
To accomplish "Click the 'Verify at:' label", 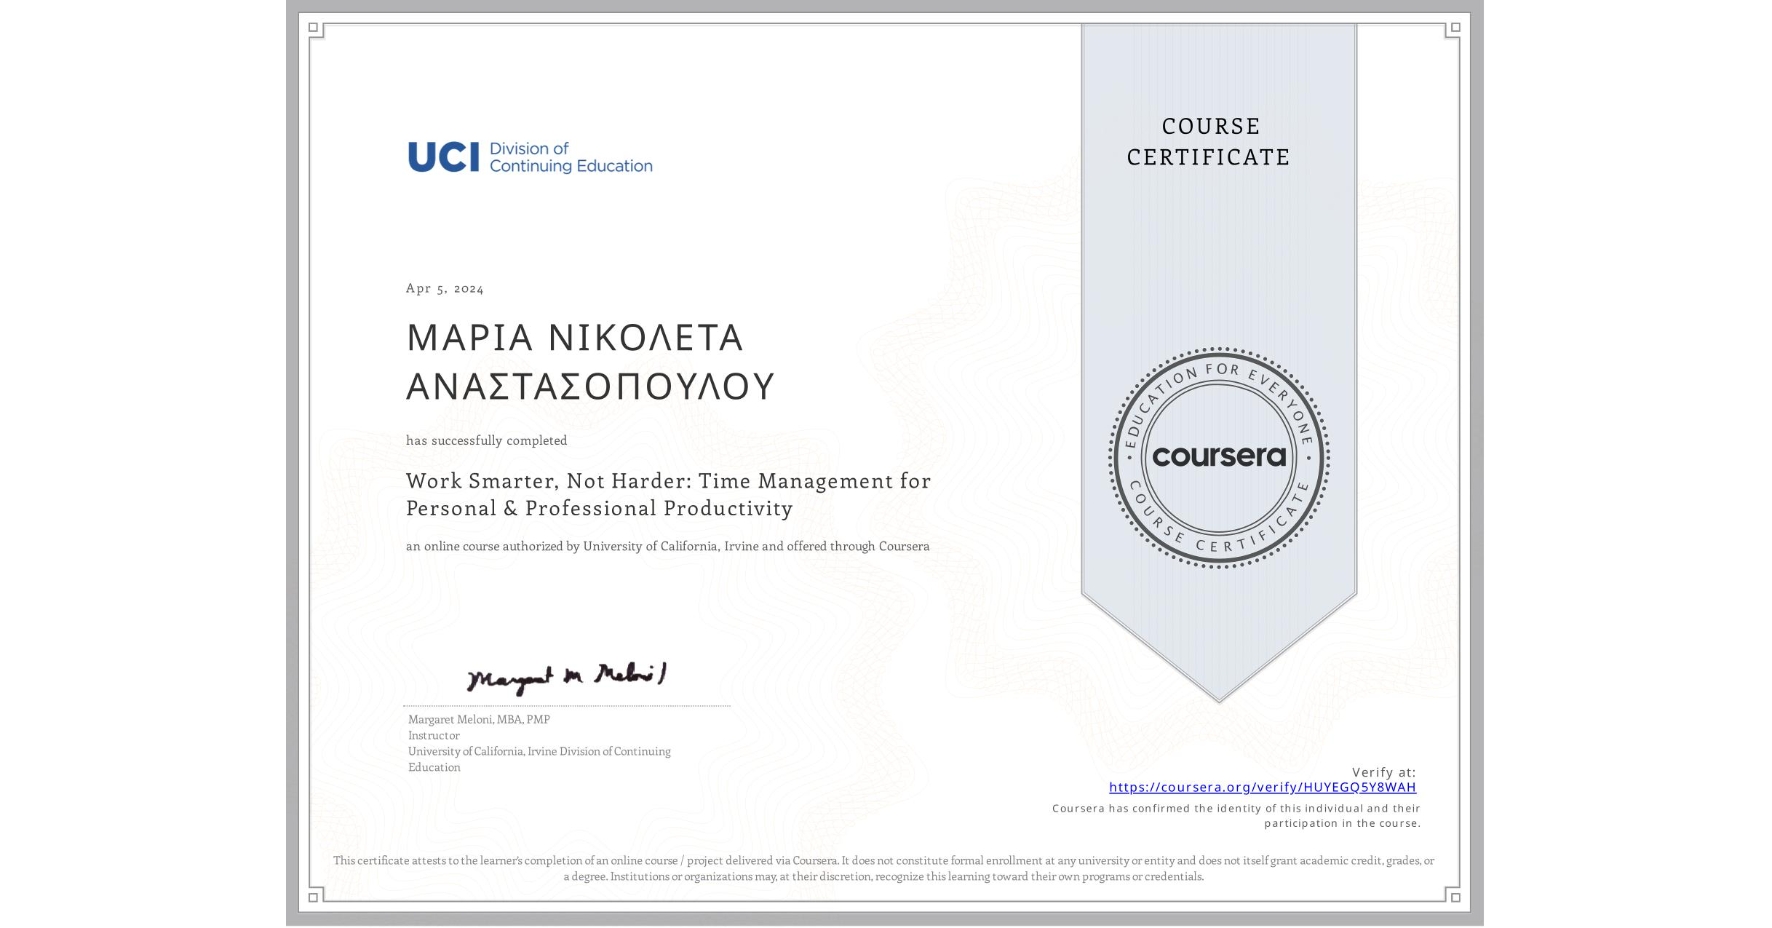I will click(x=1384, y=772).
